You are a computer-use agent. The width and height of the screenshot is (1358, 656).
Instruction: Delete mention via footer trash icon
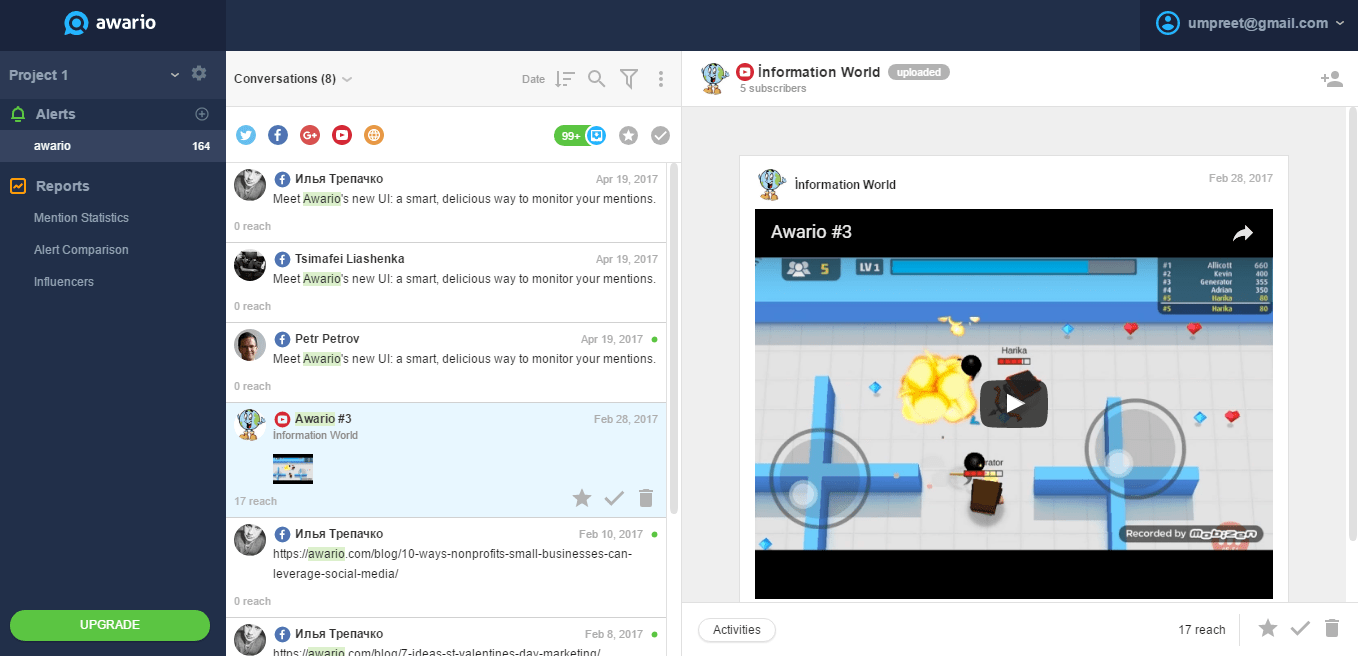[x=1331, y=628]
